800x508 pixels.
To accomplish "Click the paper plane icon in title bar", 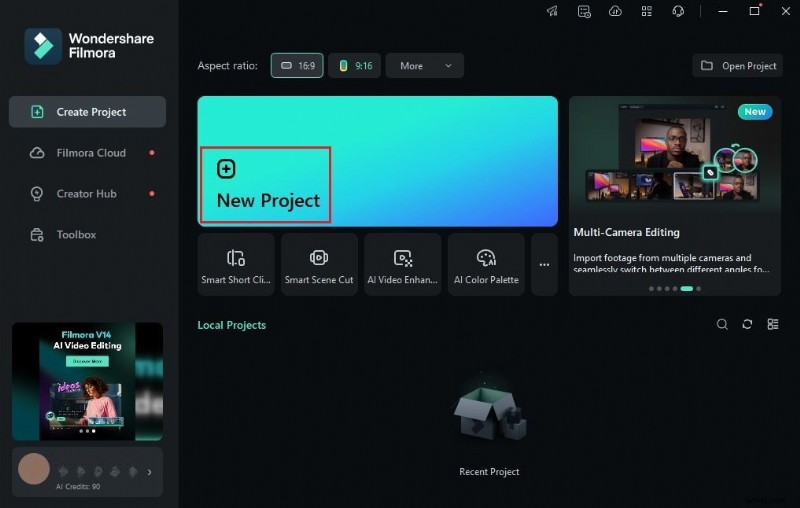I will pyautogui.click(x=552, y=11).
